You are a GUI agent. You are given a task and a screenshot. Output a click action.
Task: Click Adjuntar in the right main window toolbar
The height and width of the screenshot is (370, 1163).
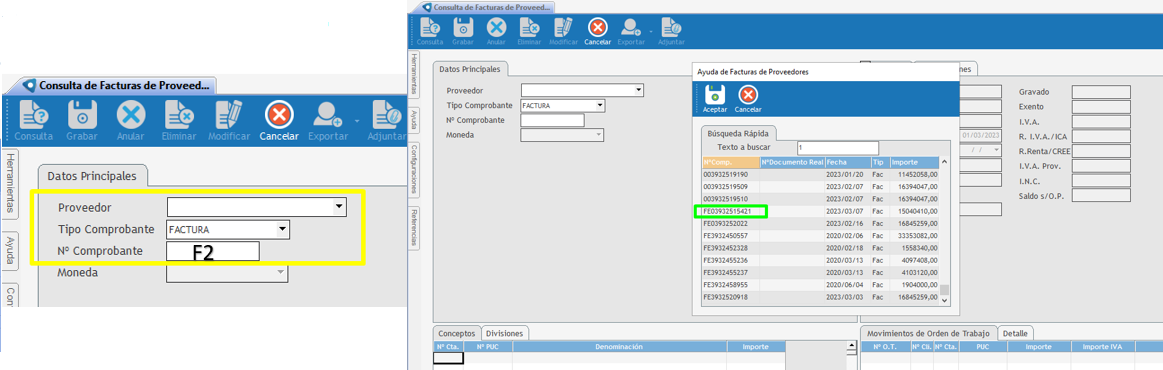(x=672, y=32)
